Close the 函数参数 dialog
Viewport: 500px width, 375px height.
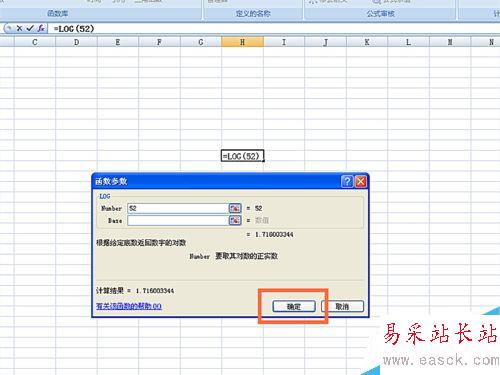(x=361, y=182)
